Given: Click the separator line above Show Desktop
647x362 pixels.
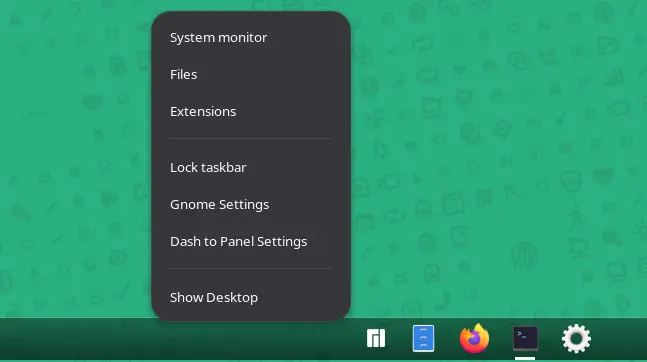Looking at the screenshot, I should [x=251, y=269].
